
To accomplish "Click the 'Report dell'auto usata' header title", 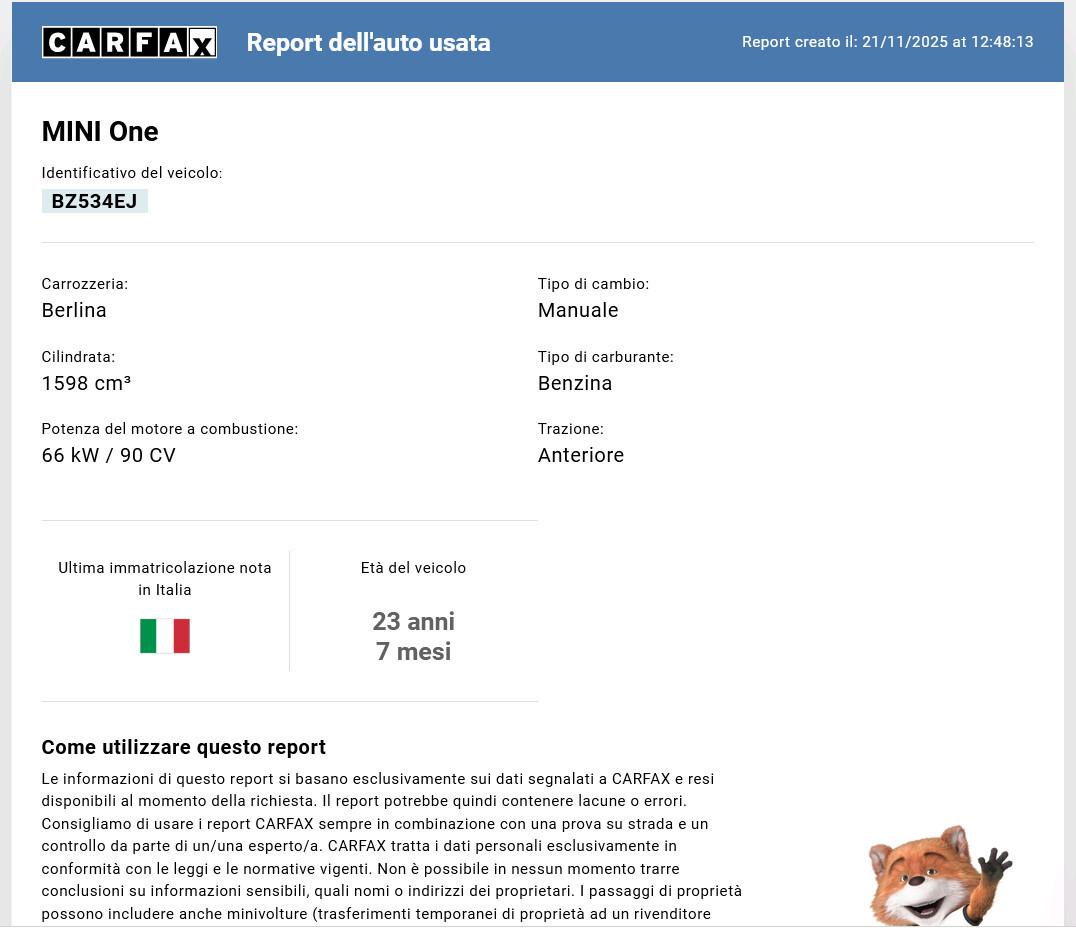I will [x=368, y=43].
